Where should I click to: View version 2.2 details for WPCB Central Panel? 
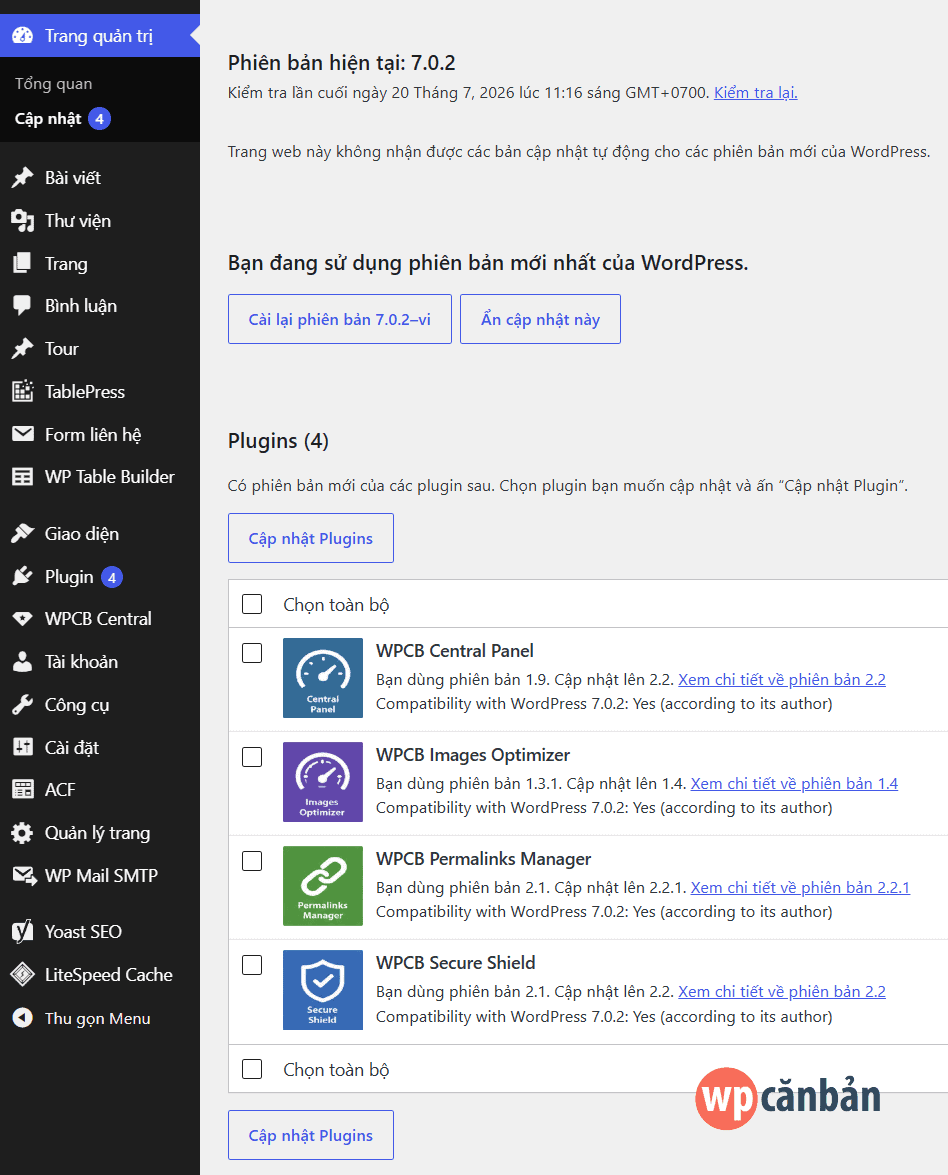(782, 680)
